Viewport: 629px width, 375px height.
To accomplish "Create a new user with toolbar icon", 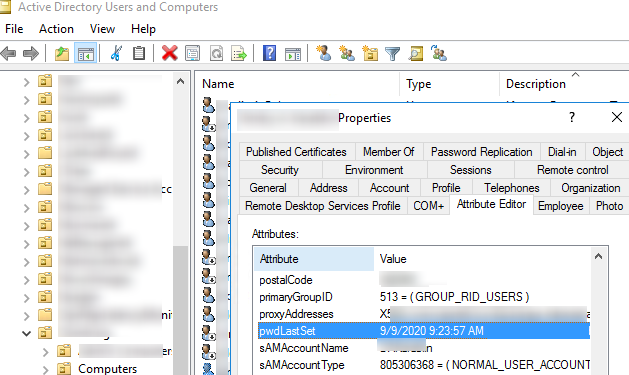I will (323, 53).
